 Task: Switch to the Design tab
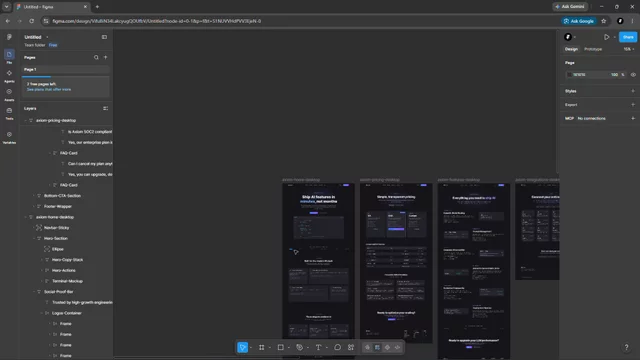(x=571, y=49)
